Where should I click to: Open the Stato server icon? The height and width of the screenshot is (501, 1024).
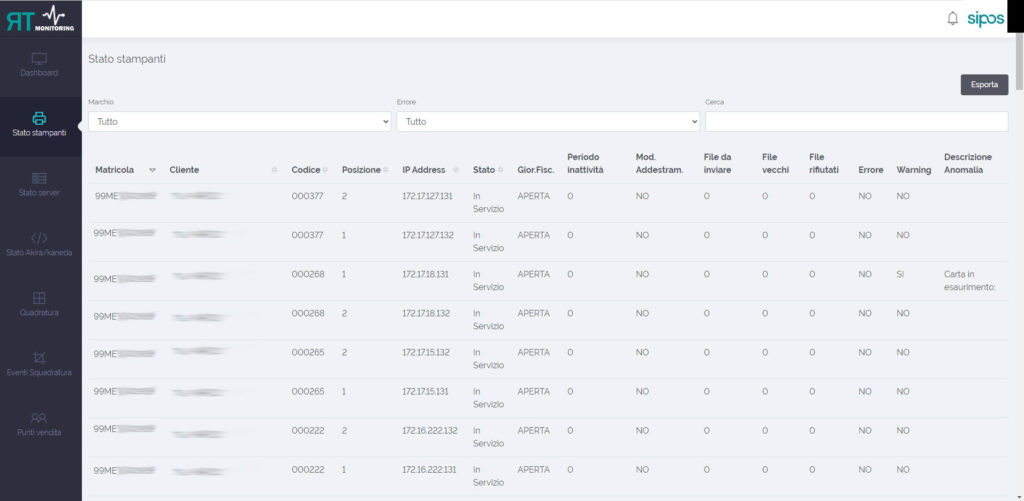pyautogui.click(x=39, y=178)
